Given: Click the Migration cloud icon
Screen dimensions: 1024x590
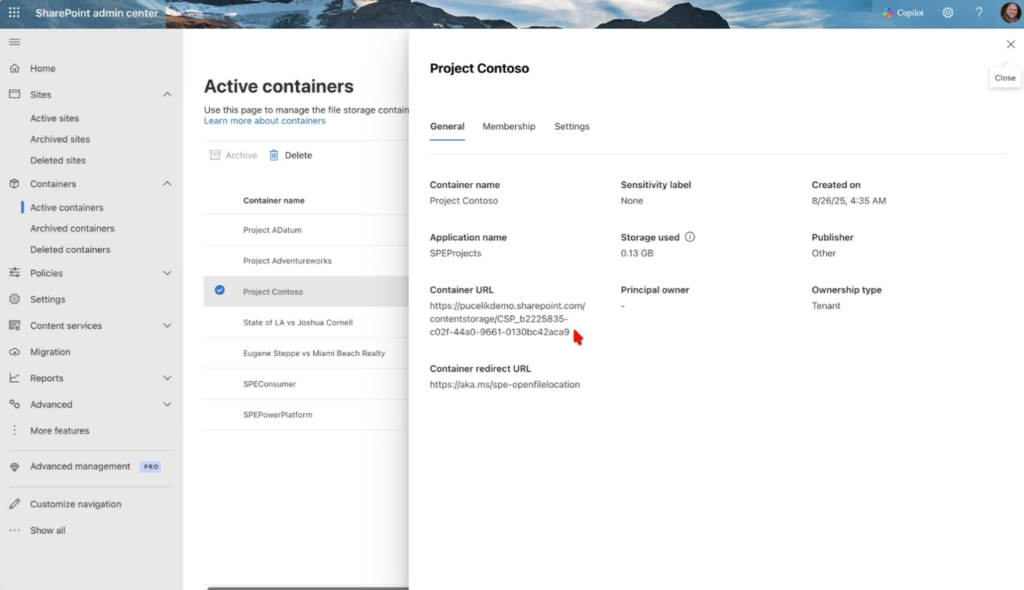Looking at the screenshot, I should (x=14, y=352).
